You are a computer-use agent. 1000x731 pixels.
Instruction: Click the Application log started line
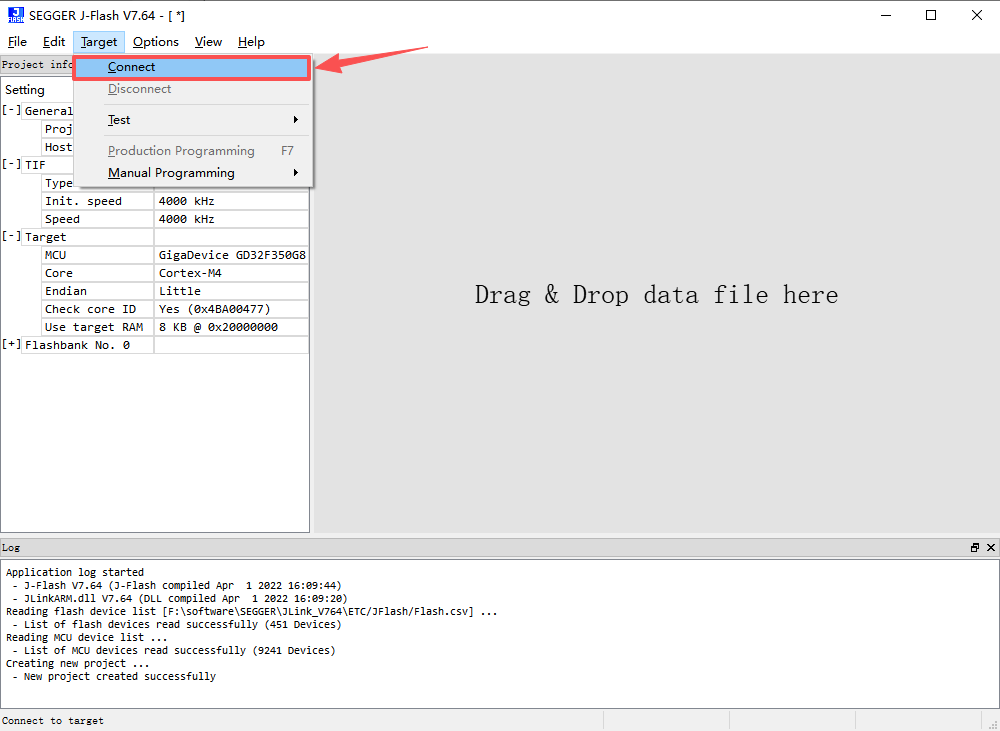click(75, 572)
